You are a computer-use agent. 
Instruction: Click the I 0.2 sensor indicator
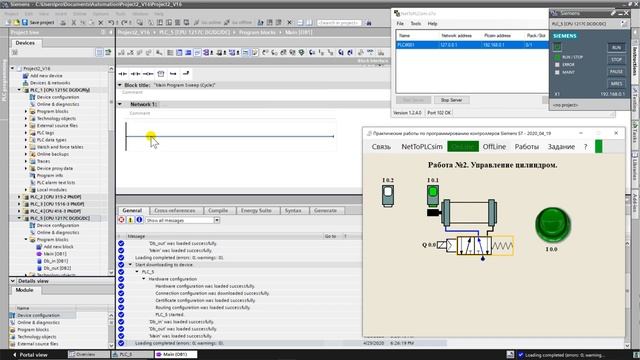388,196
